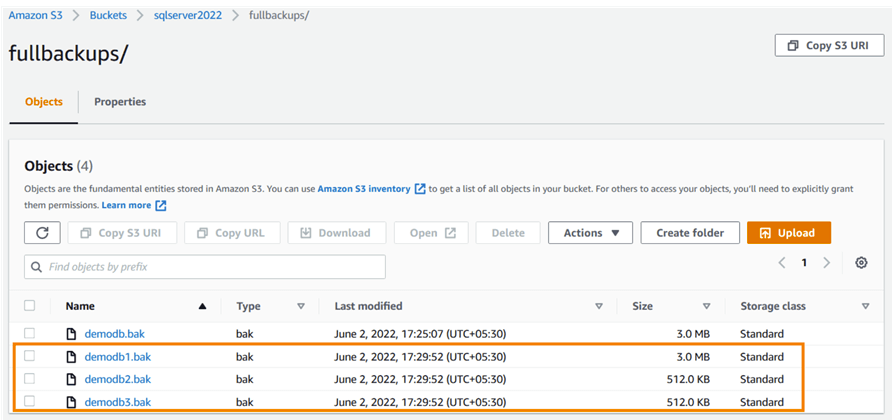This screenshot has width=892, height=420.
Task: Click file icon next to demodb.bak
Action: (72, 334)
